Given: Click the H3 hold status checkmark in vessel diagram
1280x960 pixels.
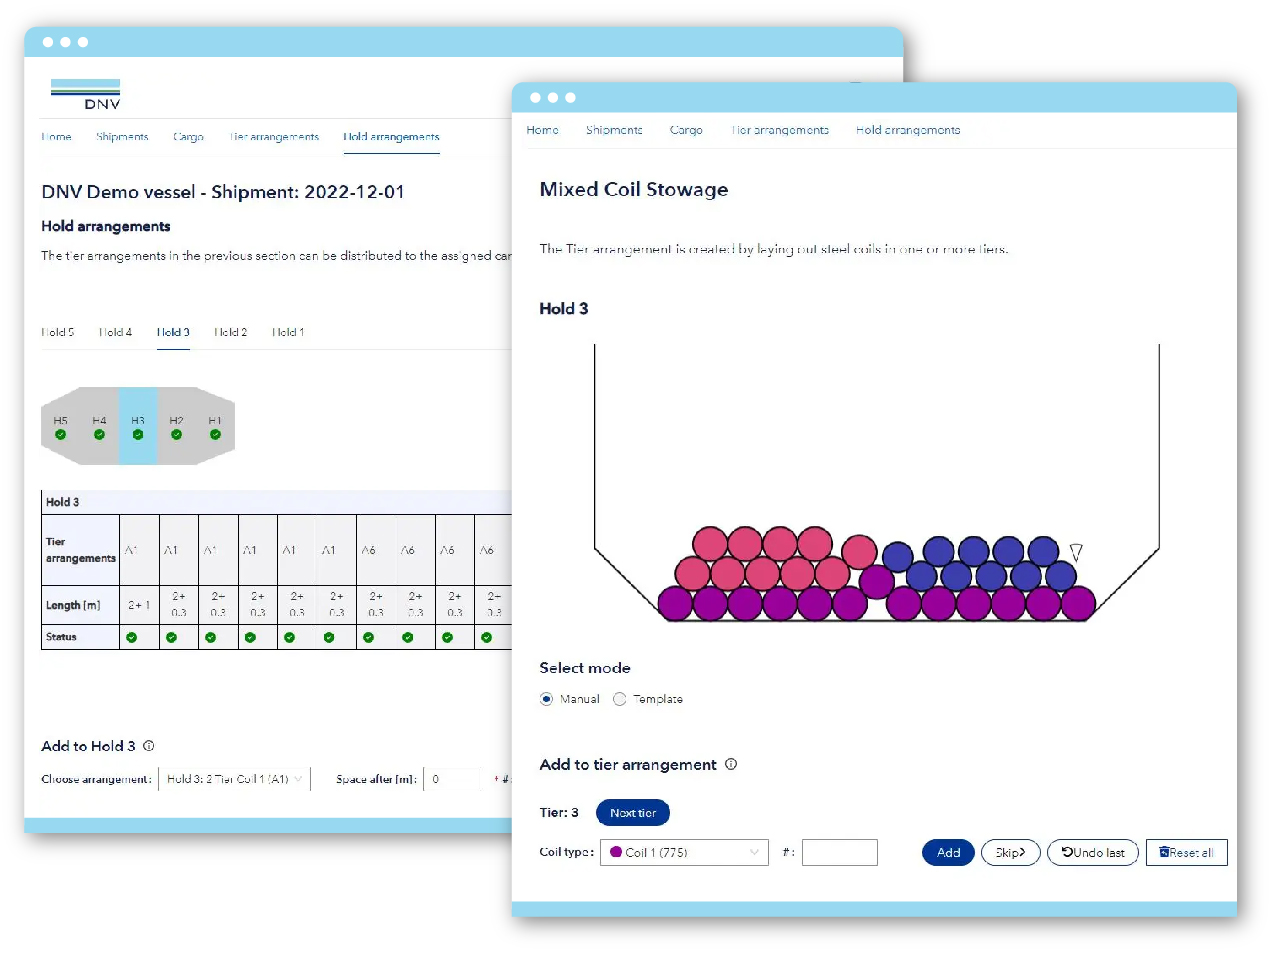Looking at the screenshot, I should tap(138, 435).
